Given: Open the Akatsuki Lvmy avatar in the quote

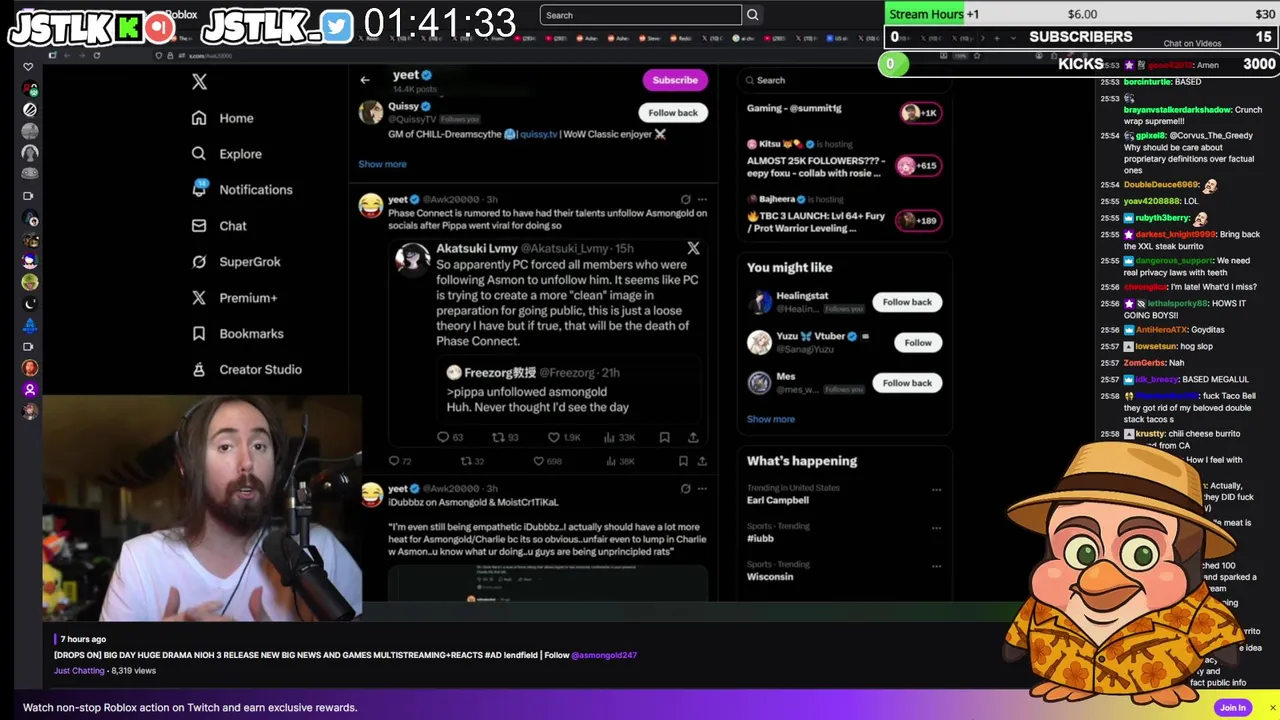Looking at the screenshot, I should (412, 258).
